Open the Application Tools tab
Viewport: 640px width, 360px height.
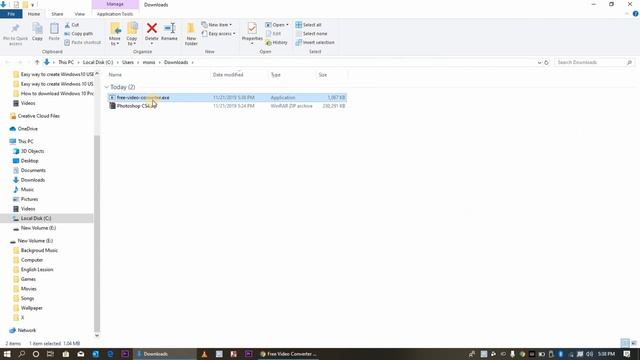pos(115,14)
